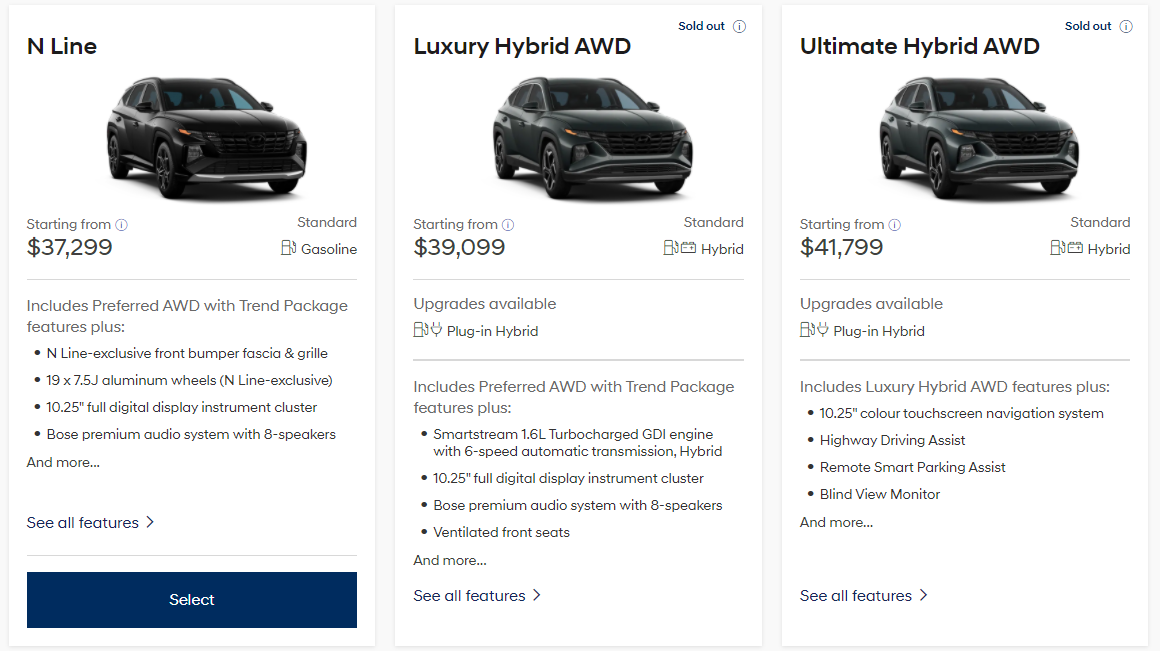This screenshot has width=1160, height=651.
Task: Click the N Line trim title
Action: (x=62, y=46)
